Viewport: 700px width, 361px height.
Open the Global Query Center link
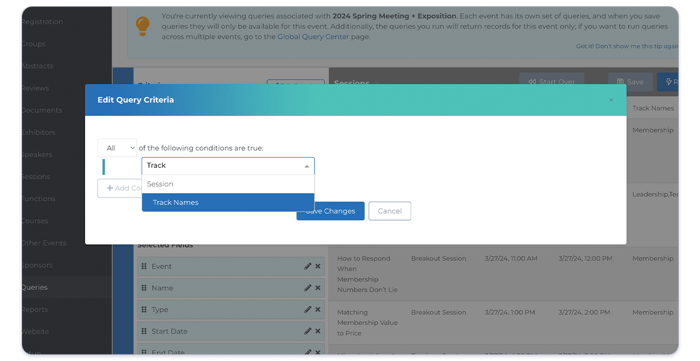click(313, 37)
